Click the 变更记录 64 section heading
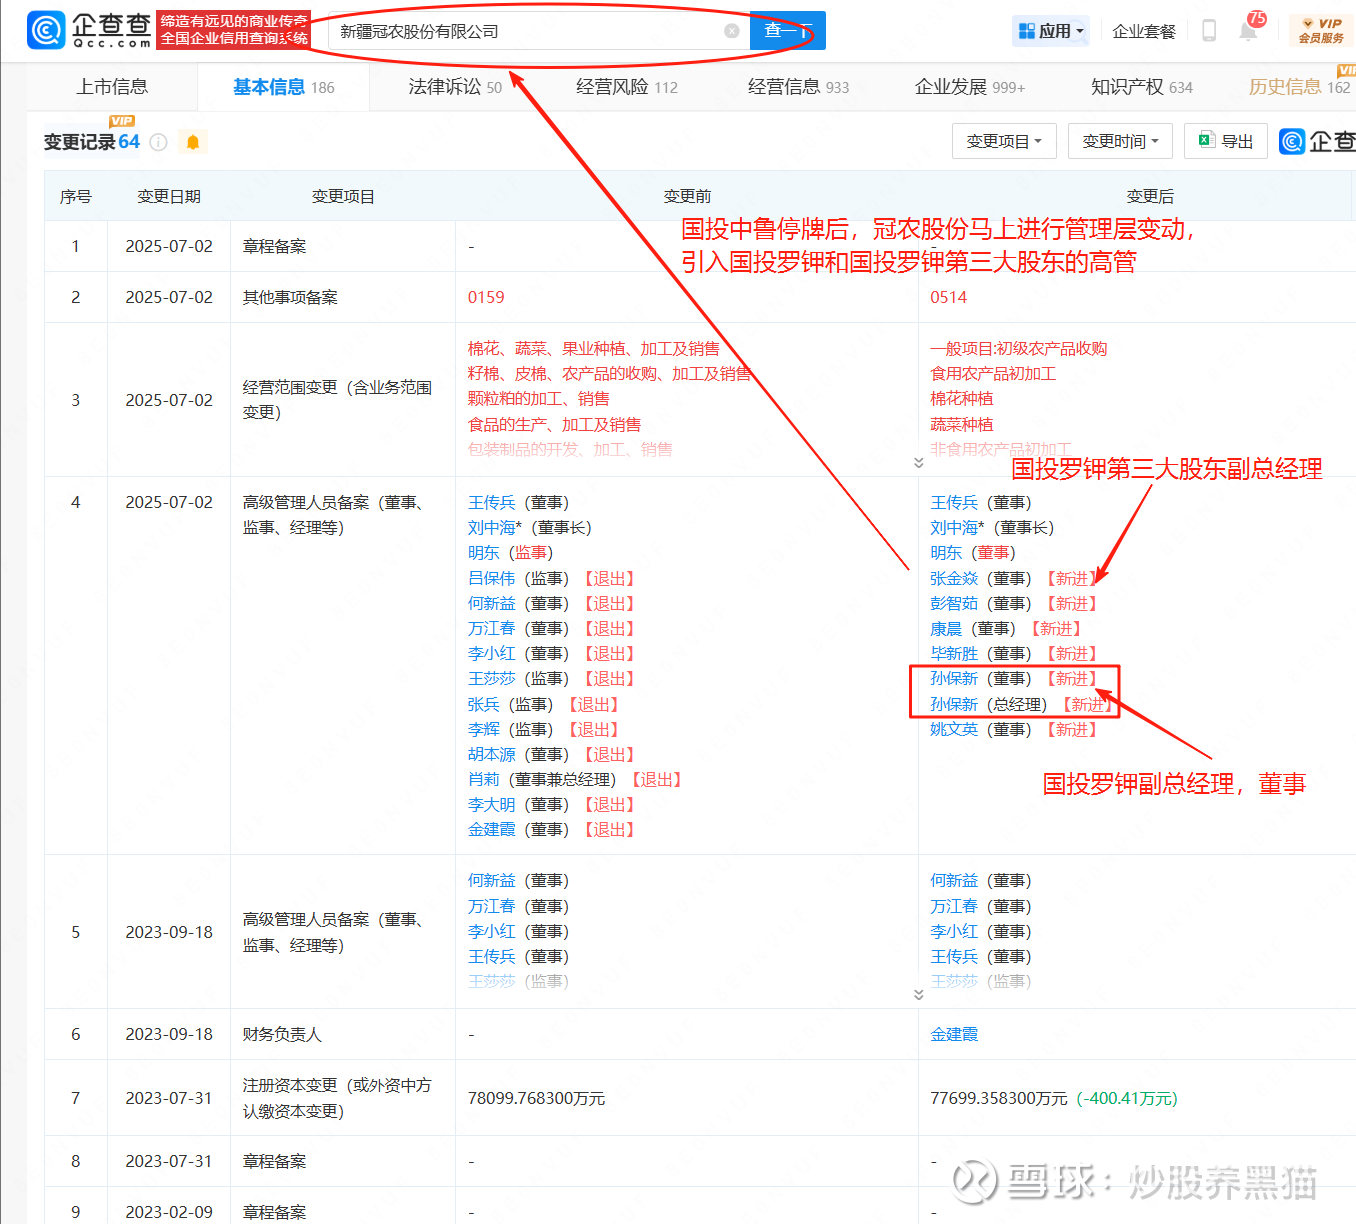 (92, 142)
